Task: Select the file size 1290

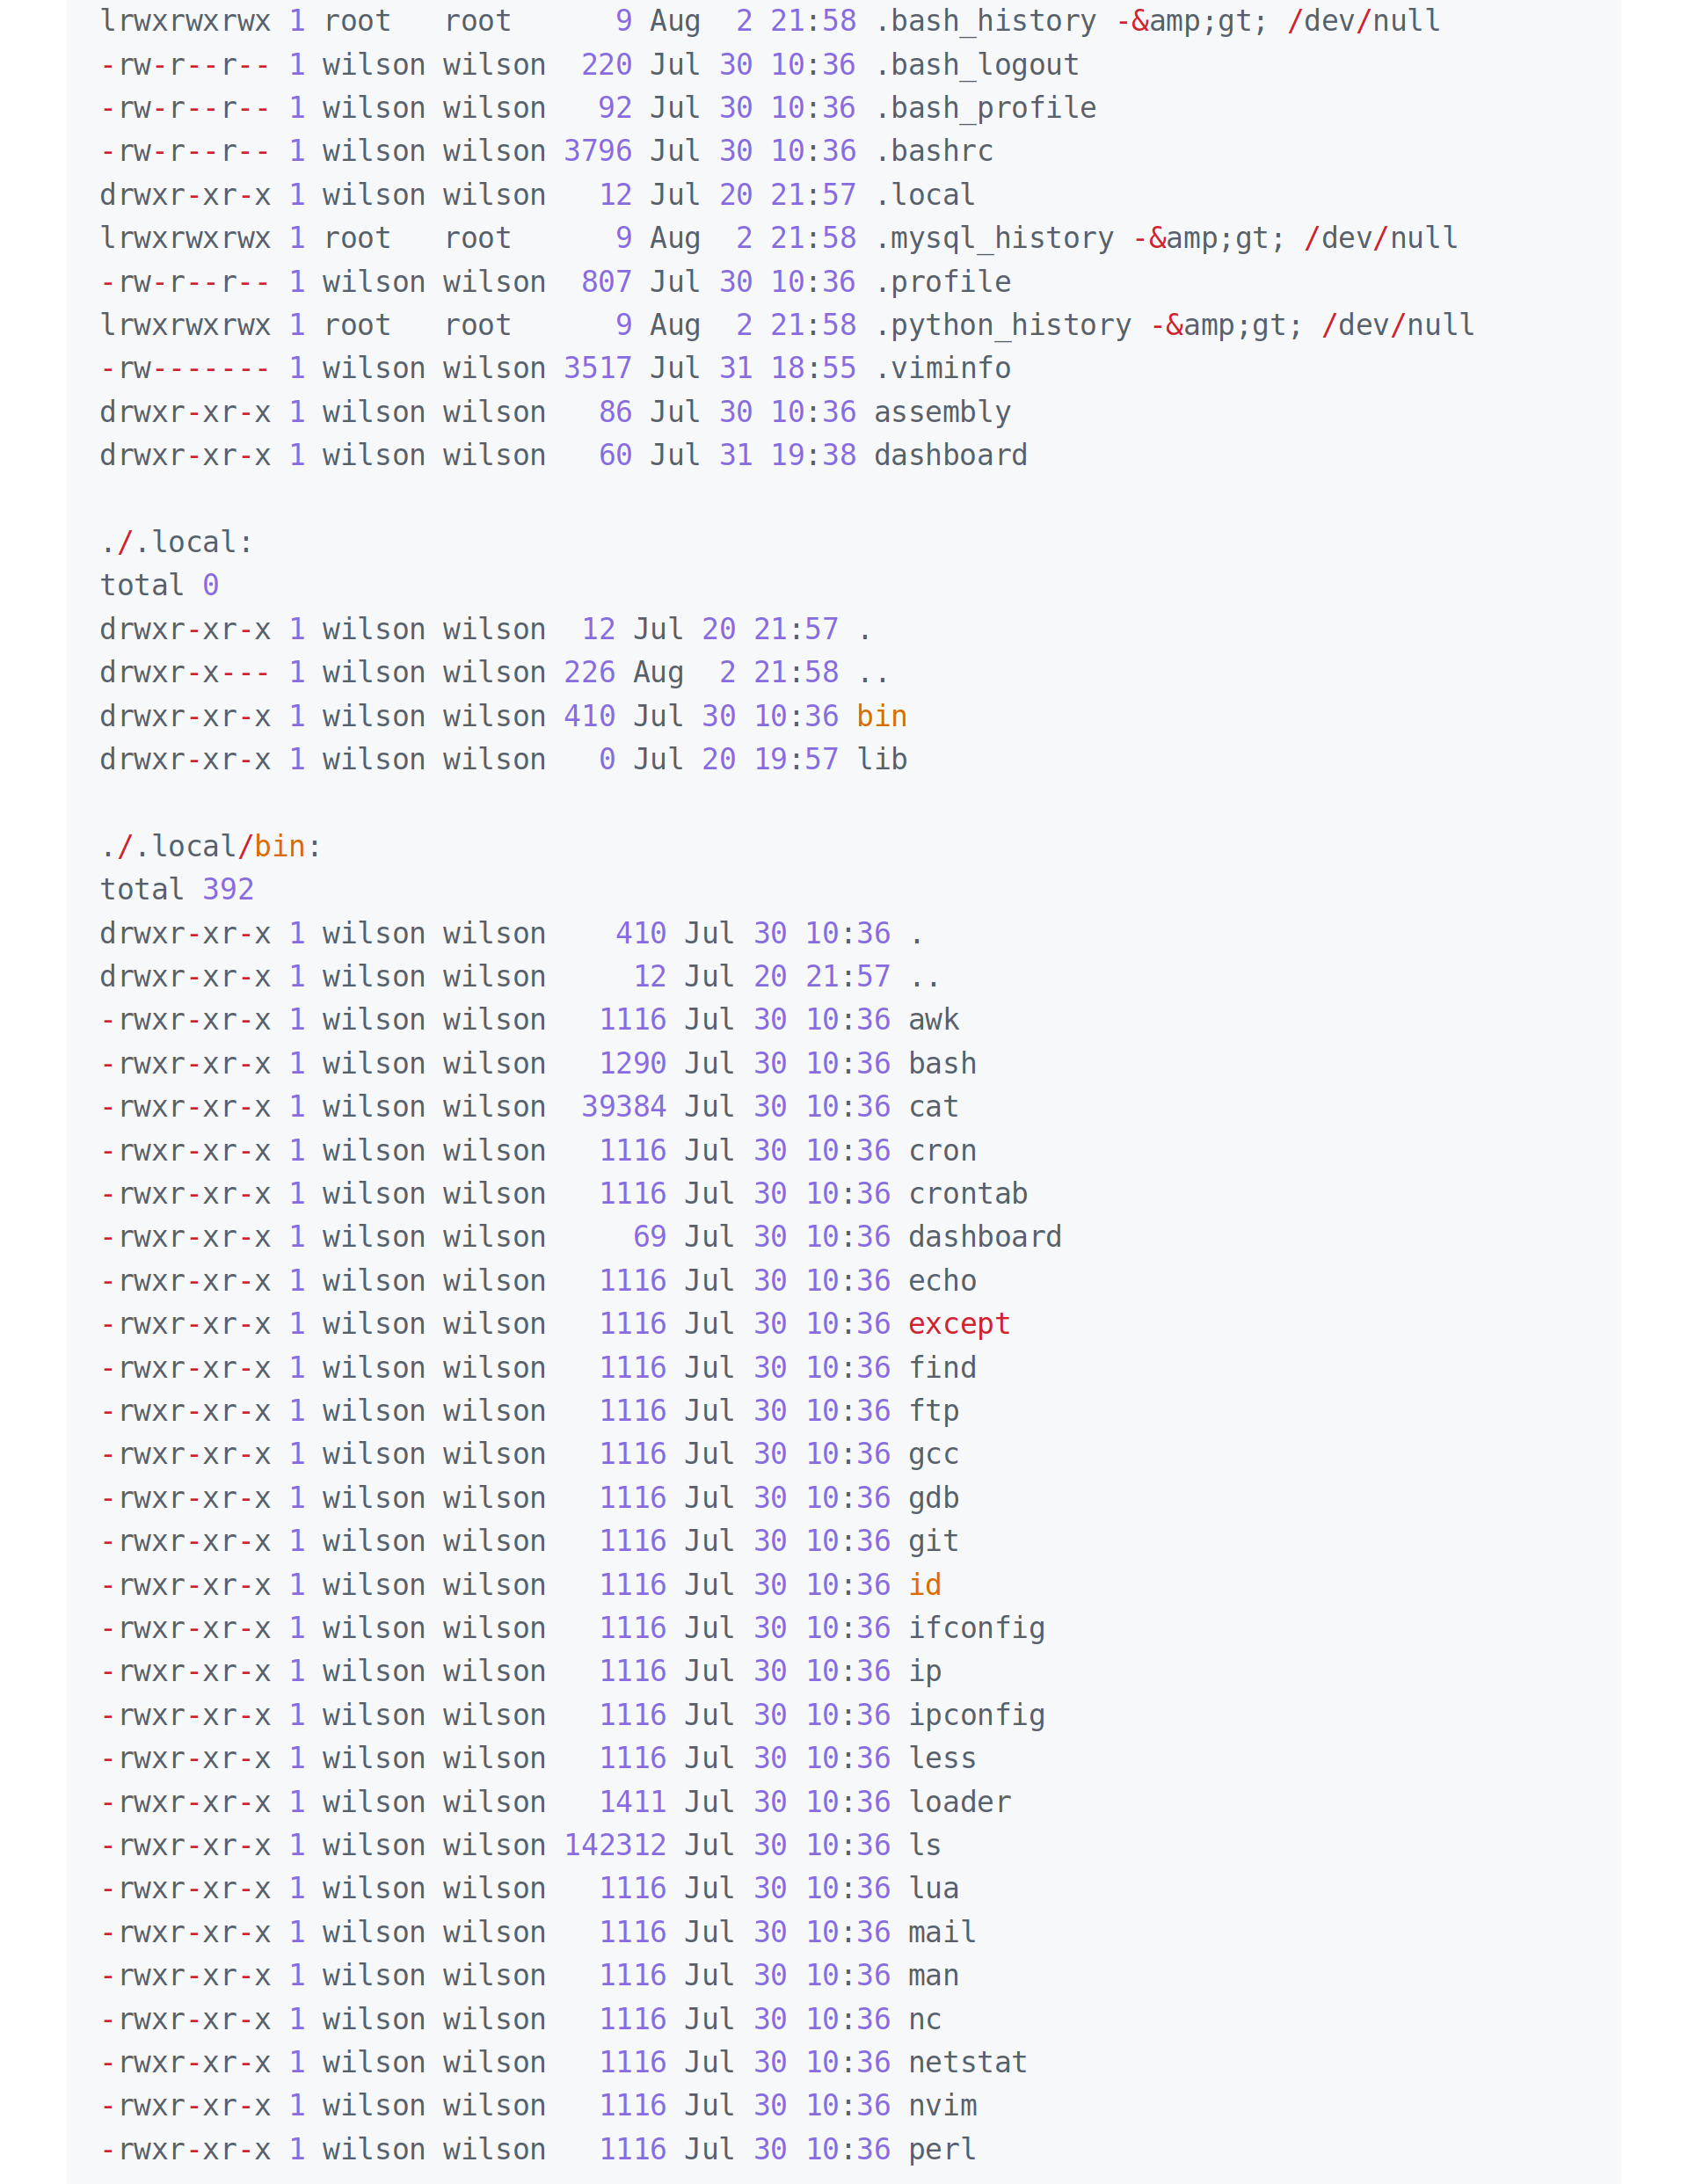Action: point(633,1063)
